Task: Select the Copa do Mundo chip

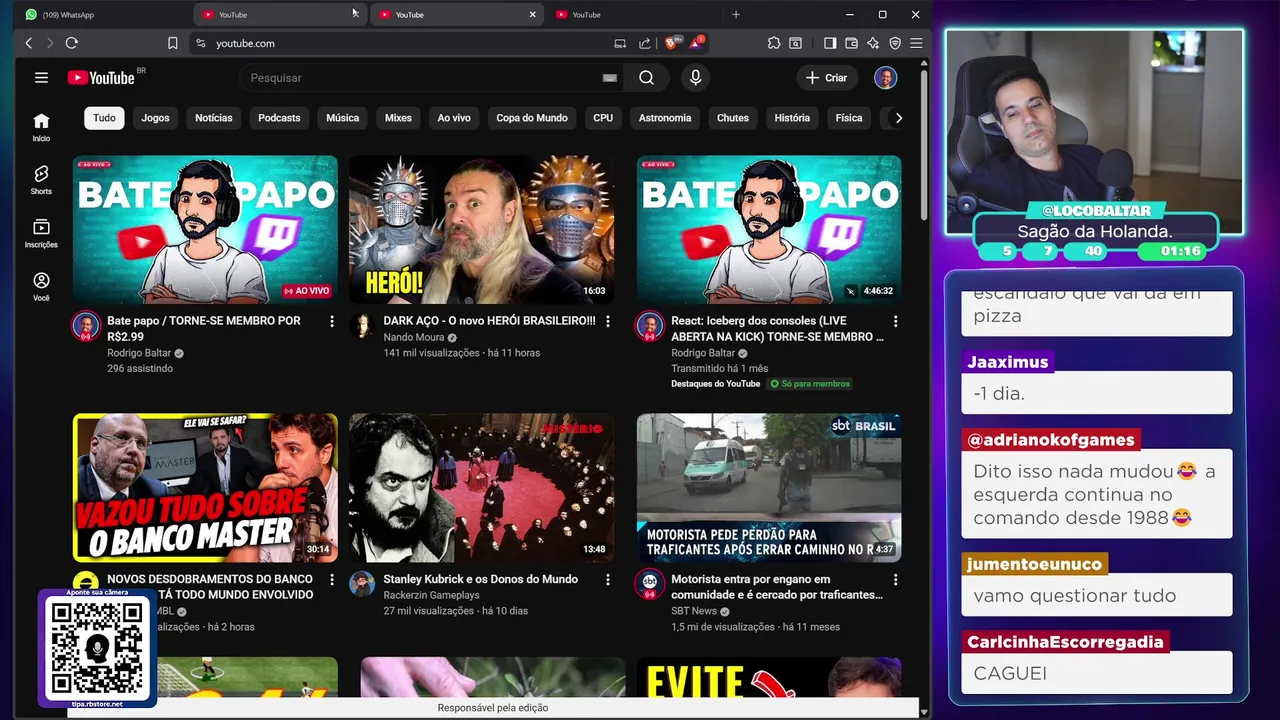Action: tap(532, 118)
